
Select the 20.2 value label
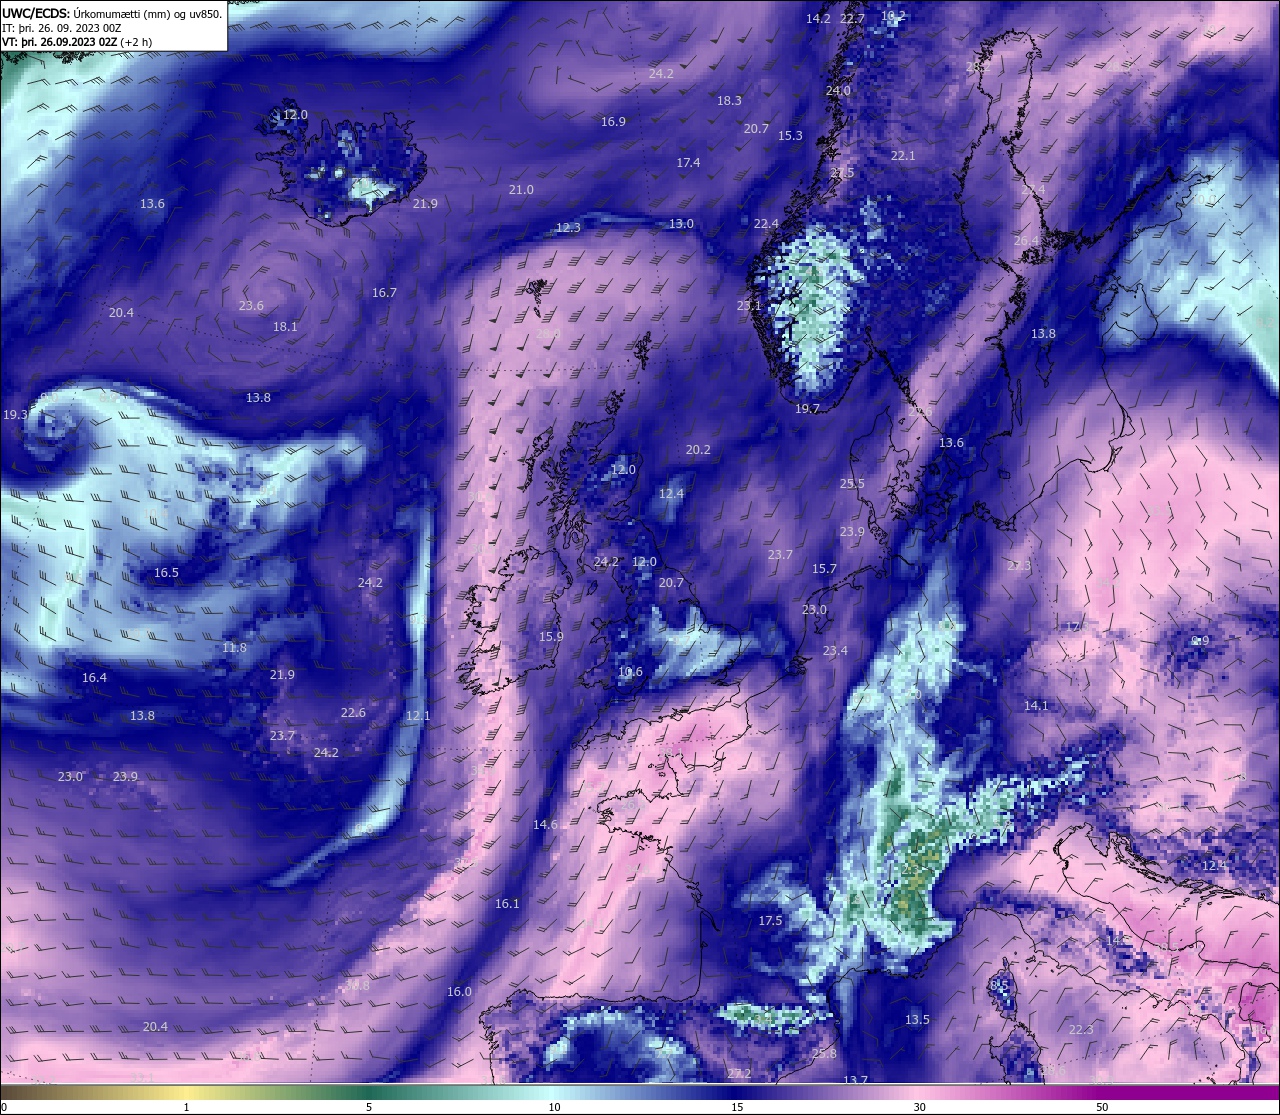[698, 450]
